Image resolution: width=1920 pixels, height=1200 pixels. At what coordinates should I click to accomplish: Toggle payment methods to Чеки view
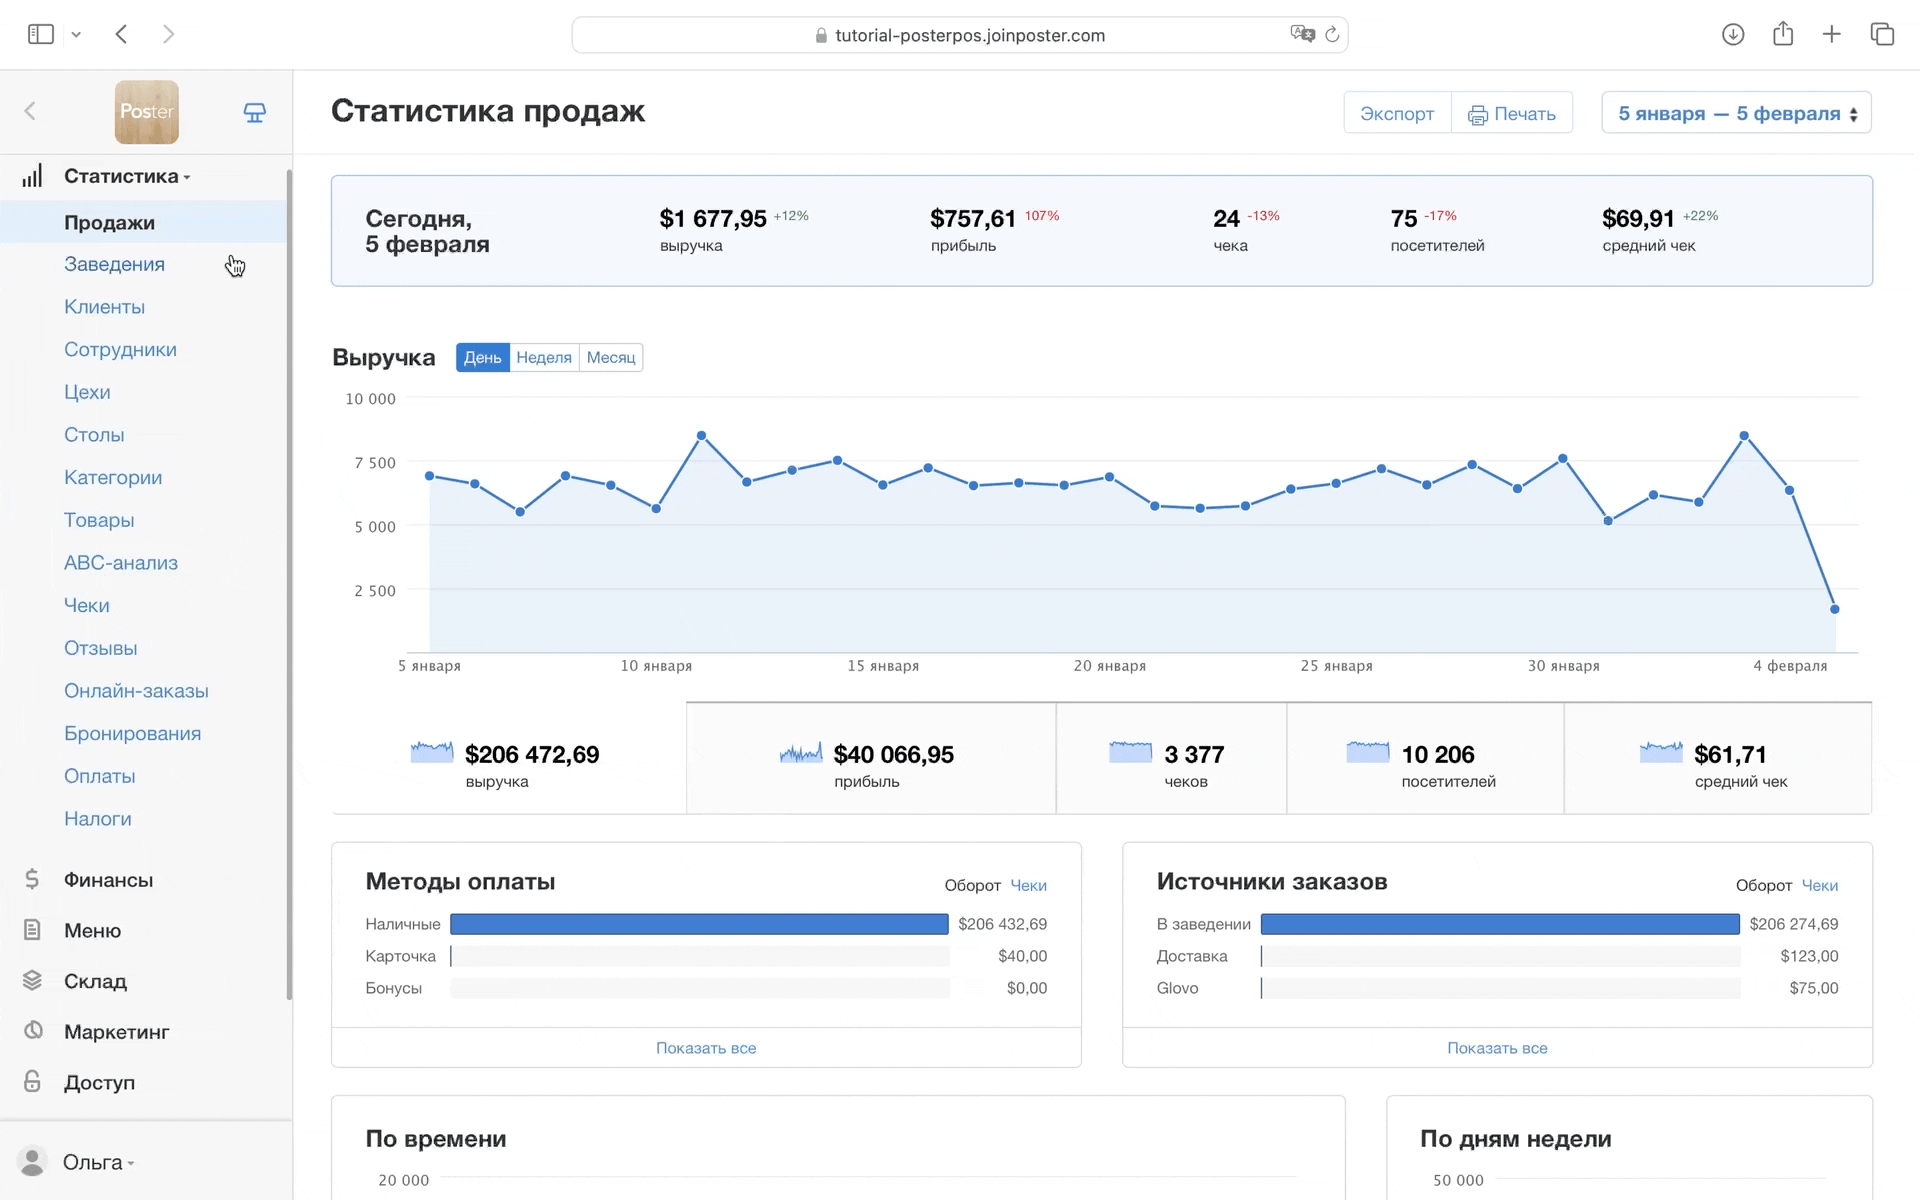[x=1028, y=885]
